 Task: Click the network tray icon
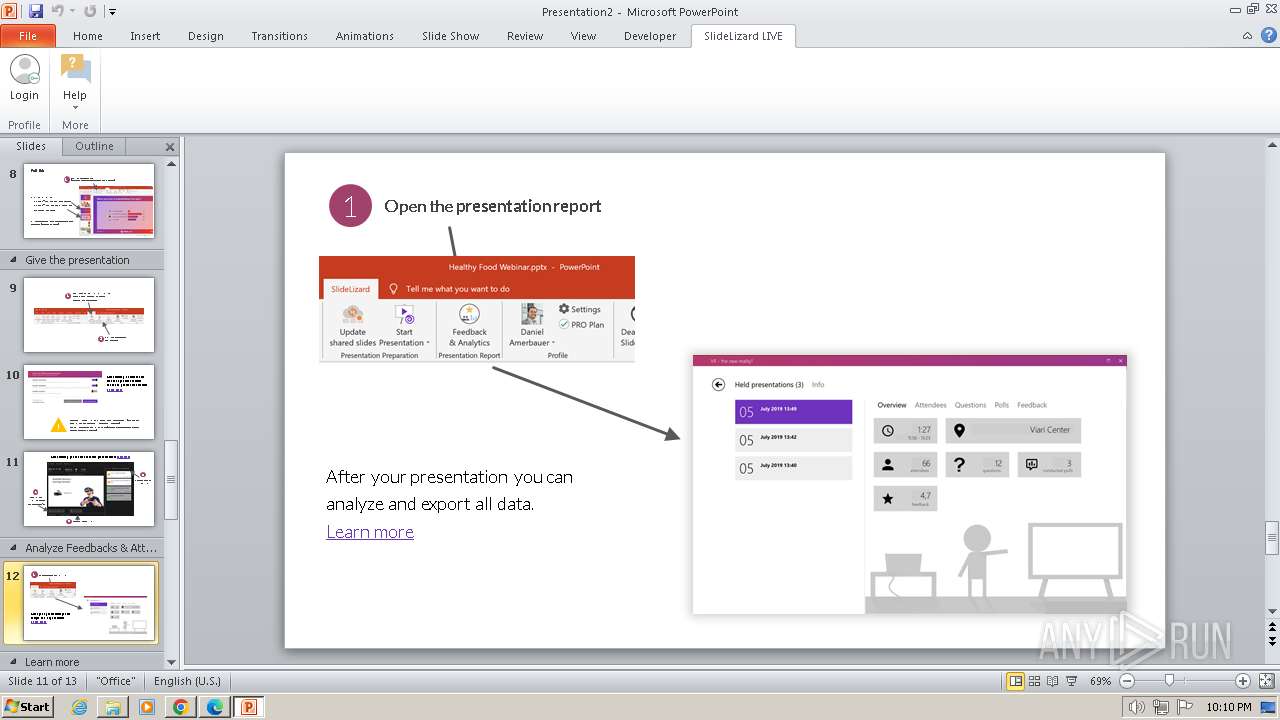tap(1161, 707)
